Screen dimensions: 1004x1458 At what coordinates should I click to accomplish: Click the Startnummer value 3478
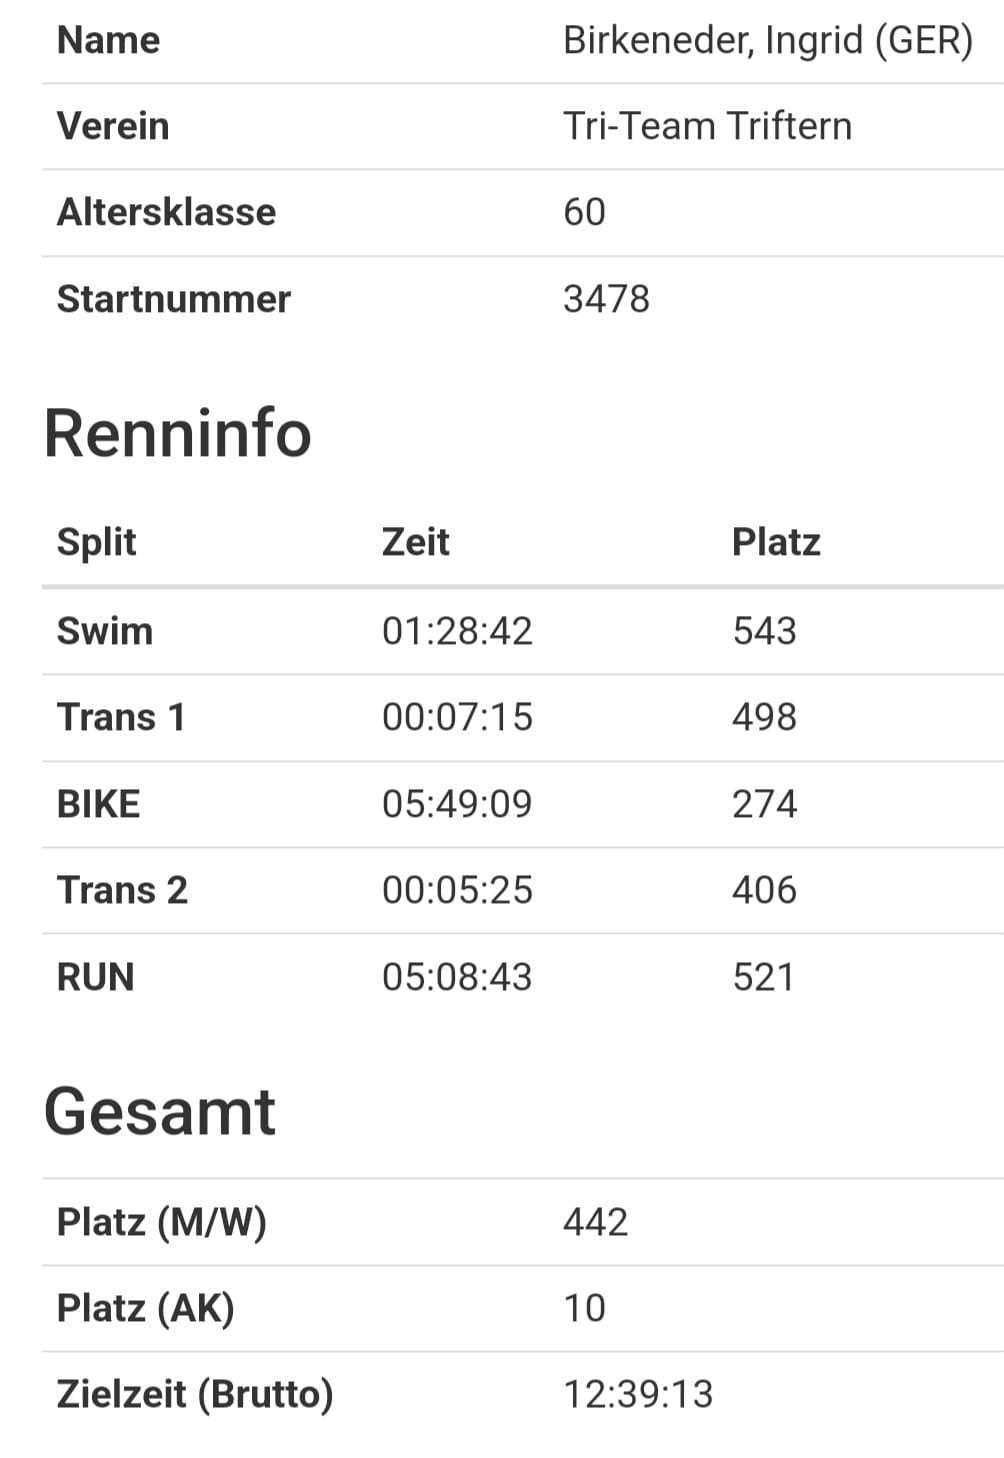(x=606, y=299)
